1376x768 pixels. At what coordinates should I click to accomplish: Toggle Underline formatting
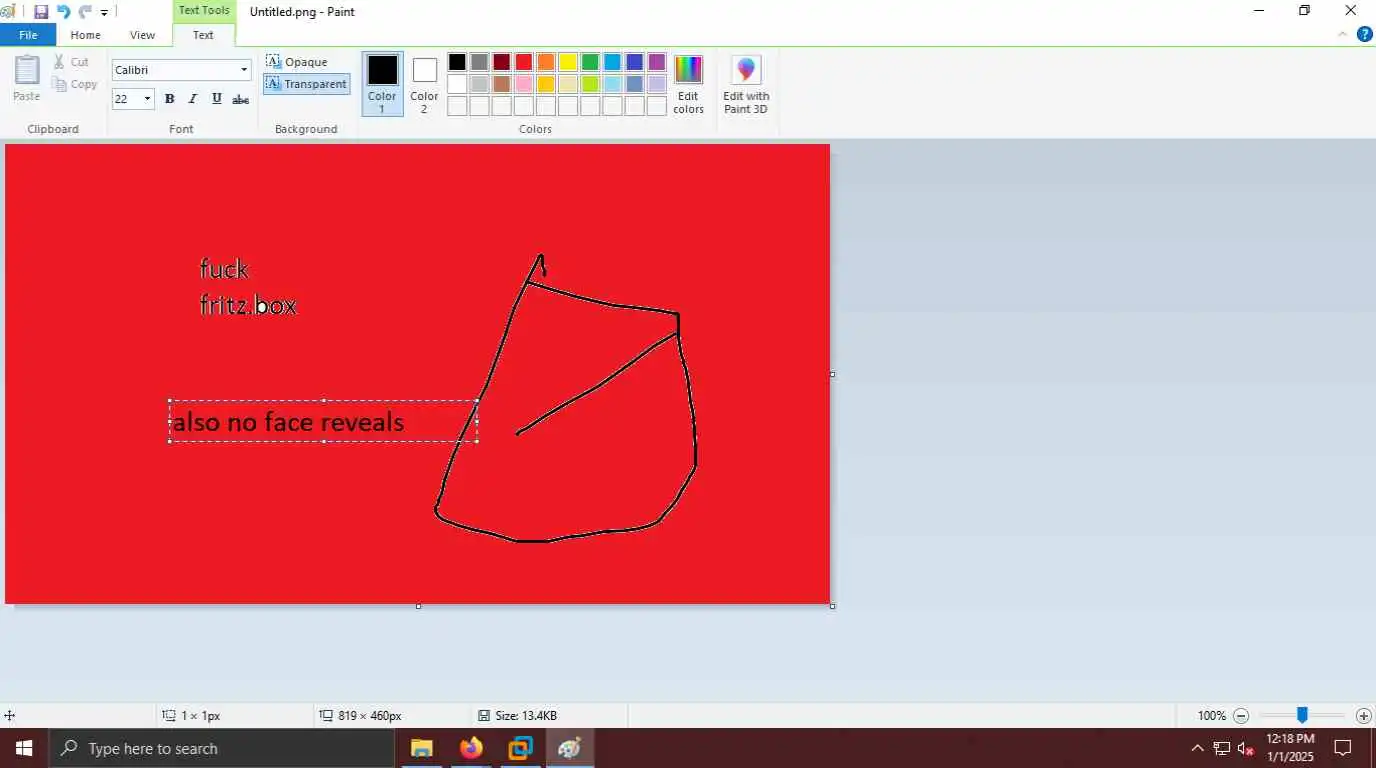click(216, 99)
